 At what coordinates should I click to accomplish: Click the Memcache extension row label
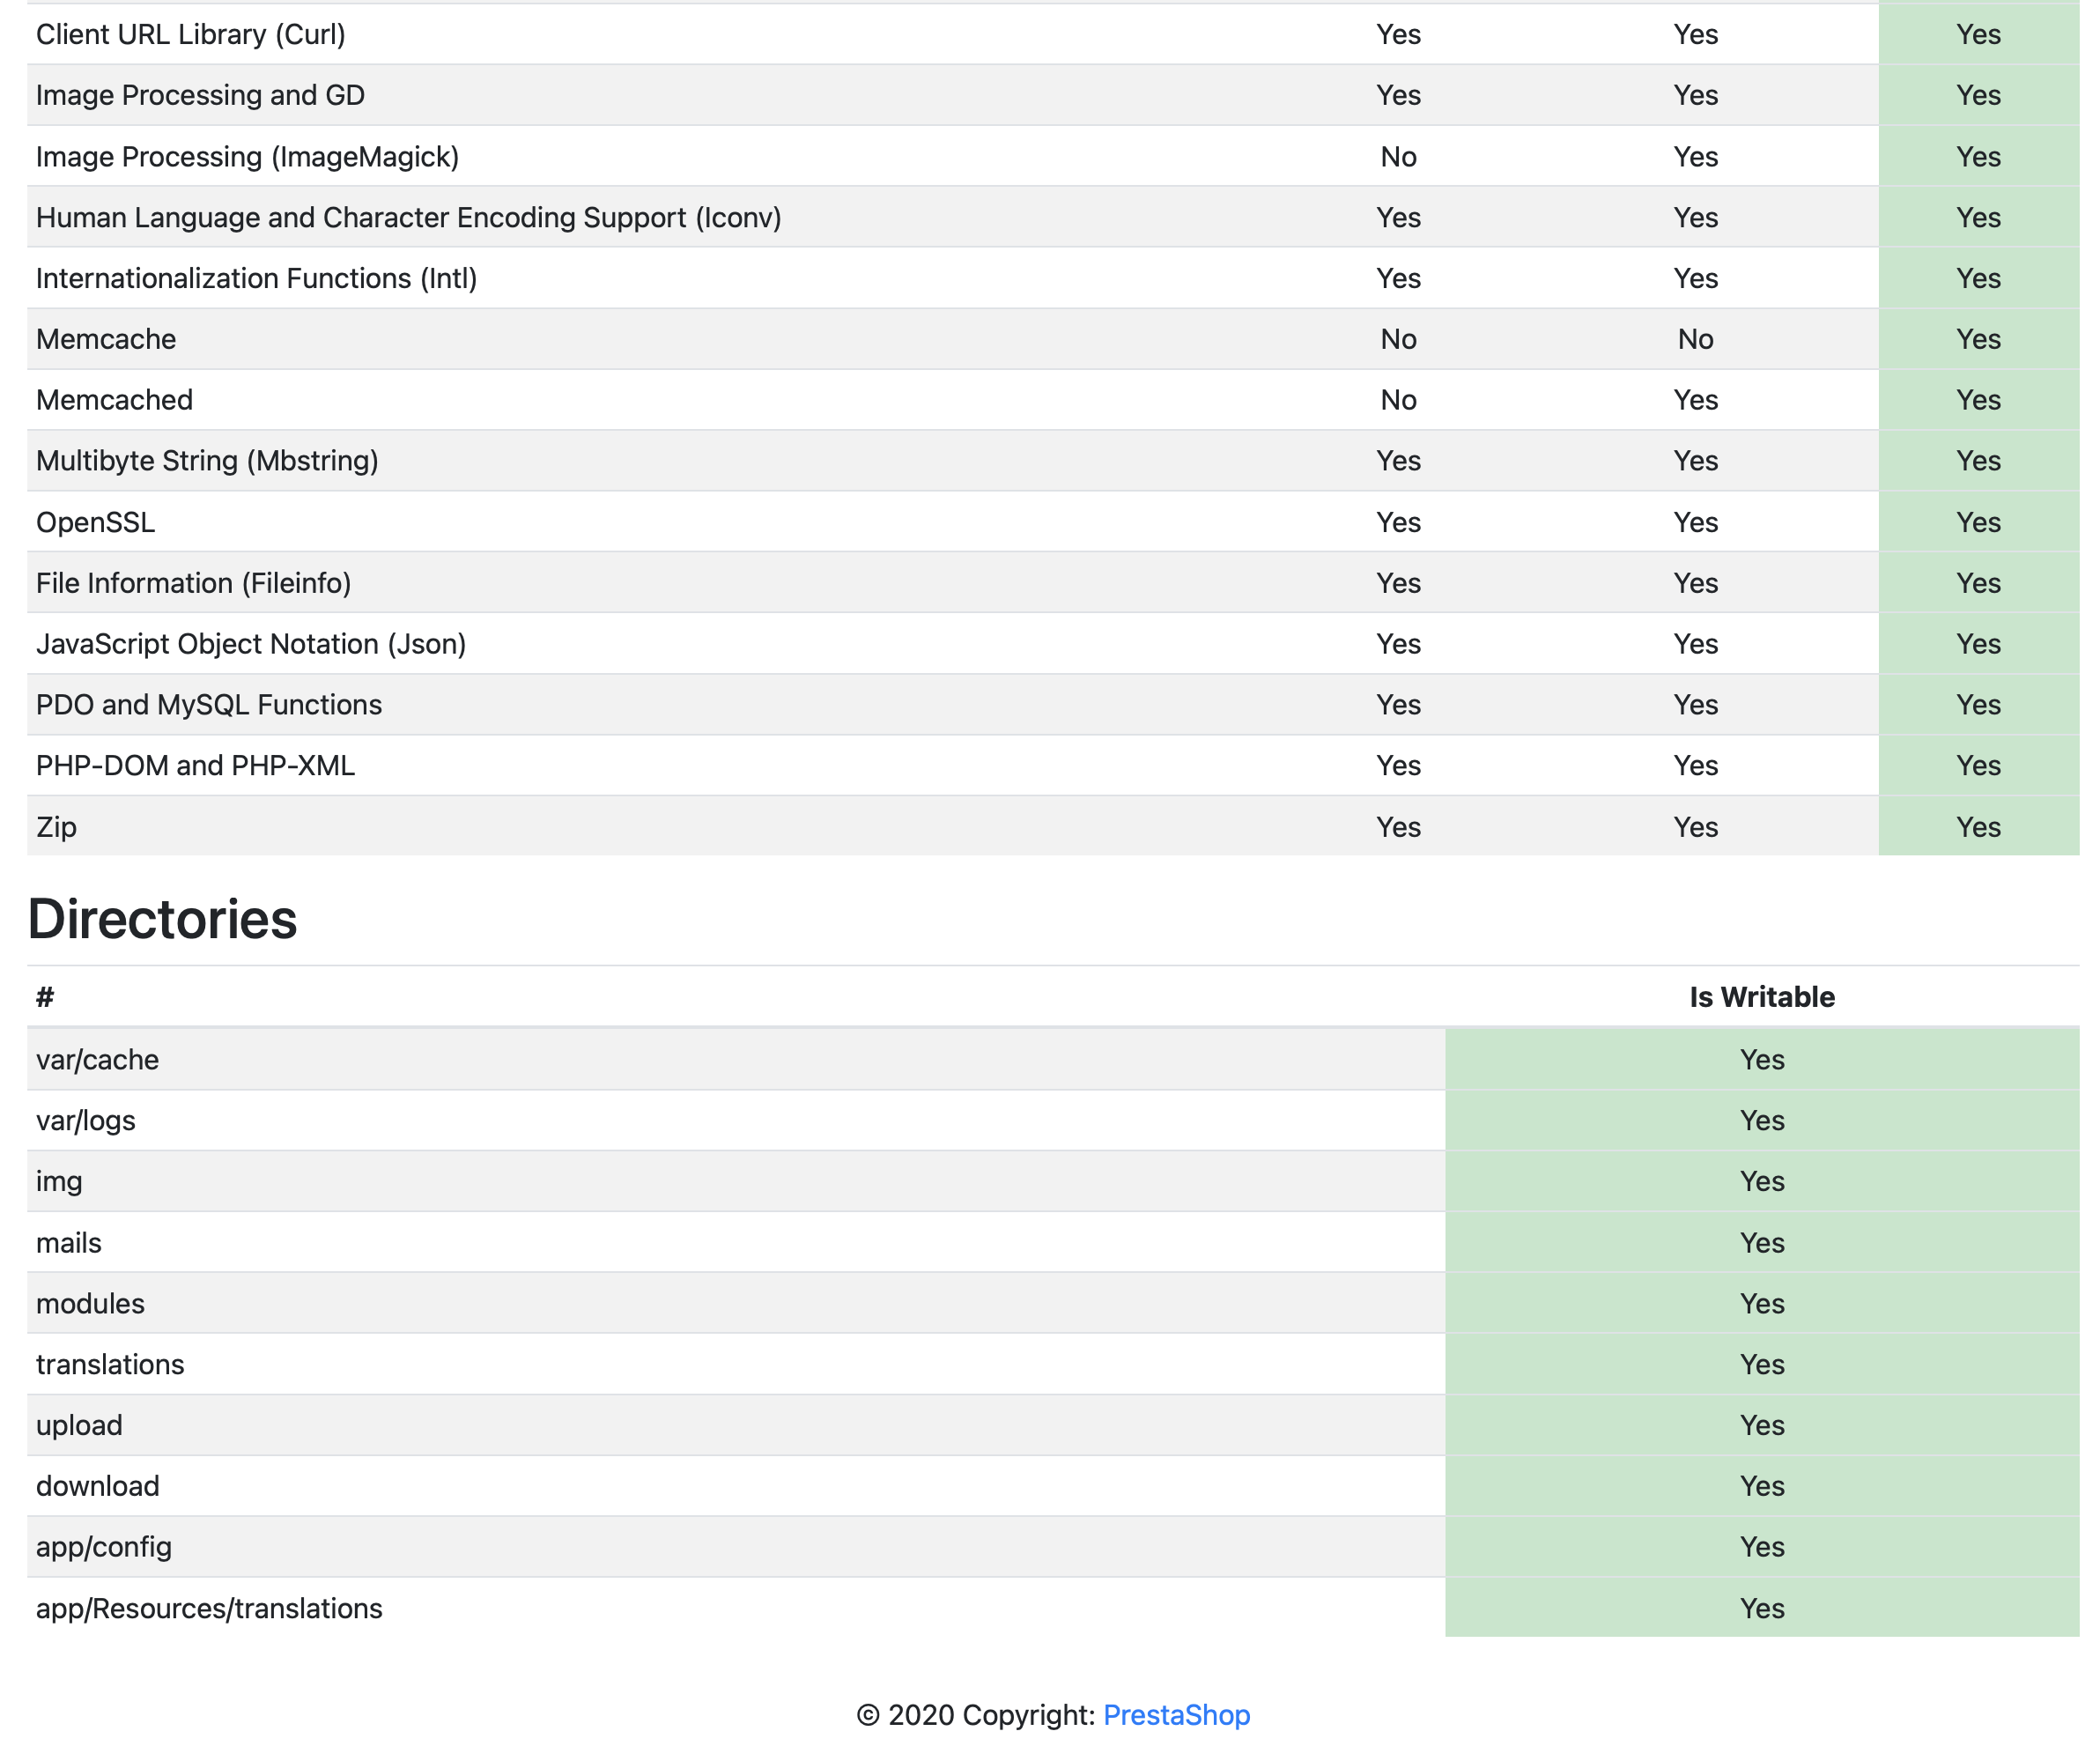click(x=106, y=339)
